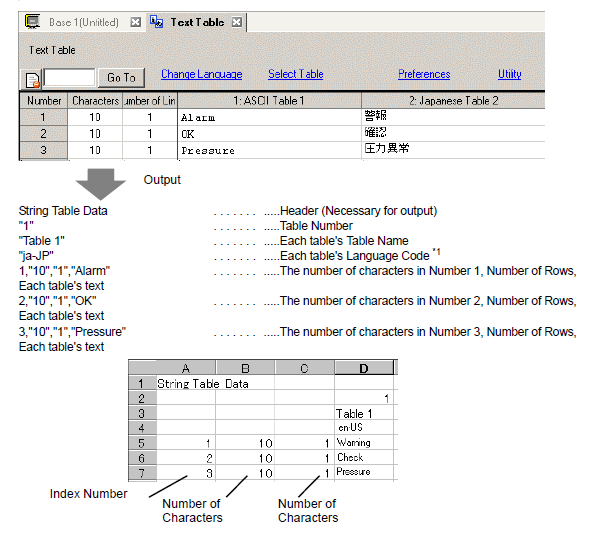Screen dimensions: 603x552
Task: Click the document icon beside Go To field
Action: coord(33,80)
